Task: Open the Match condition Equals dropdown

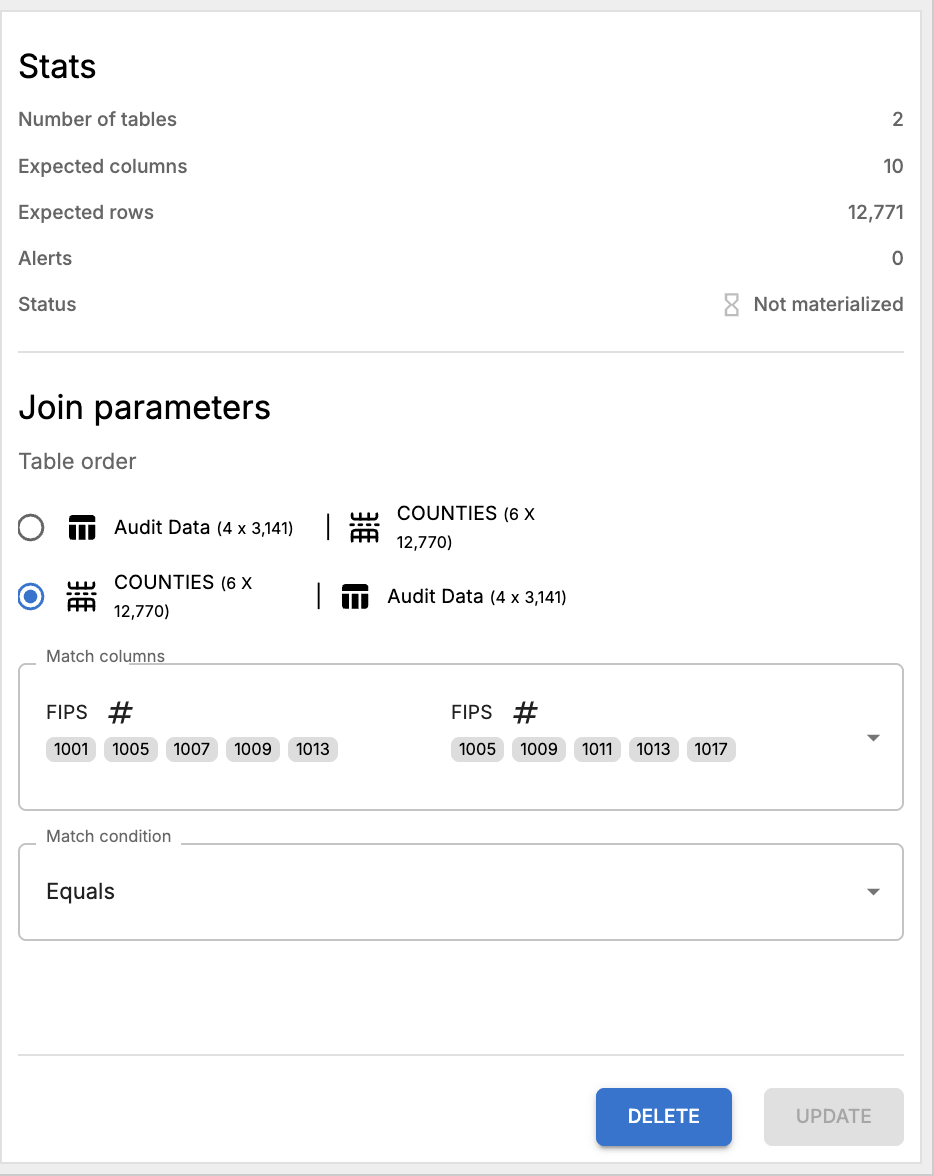Action: [461, 892]
